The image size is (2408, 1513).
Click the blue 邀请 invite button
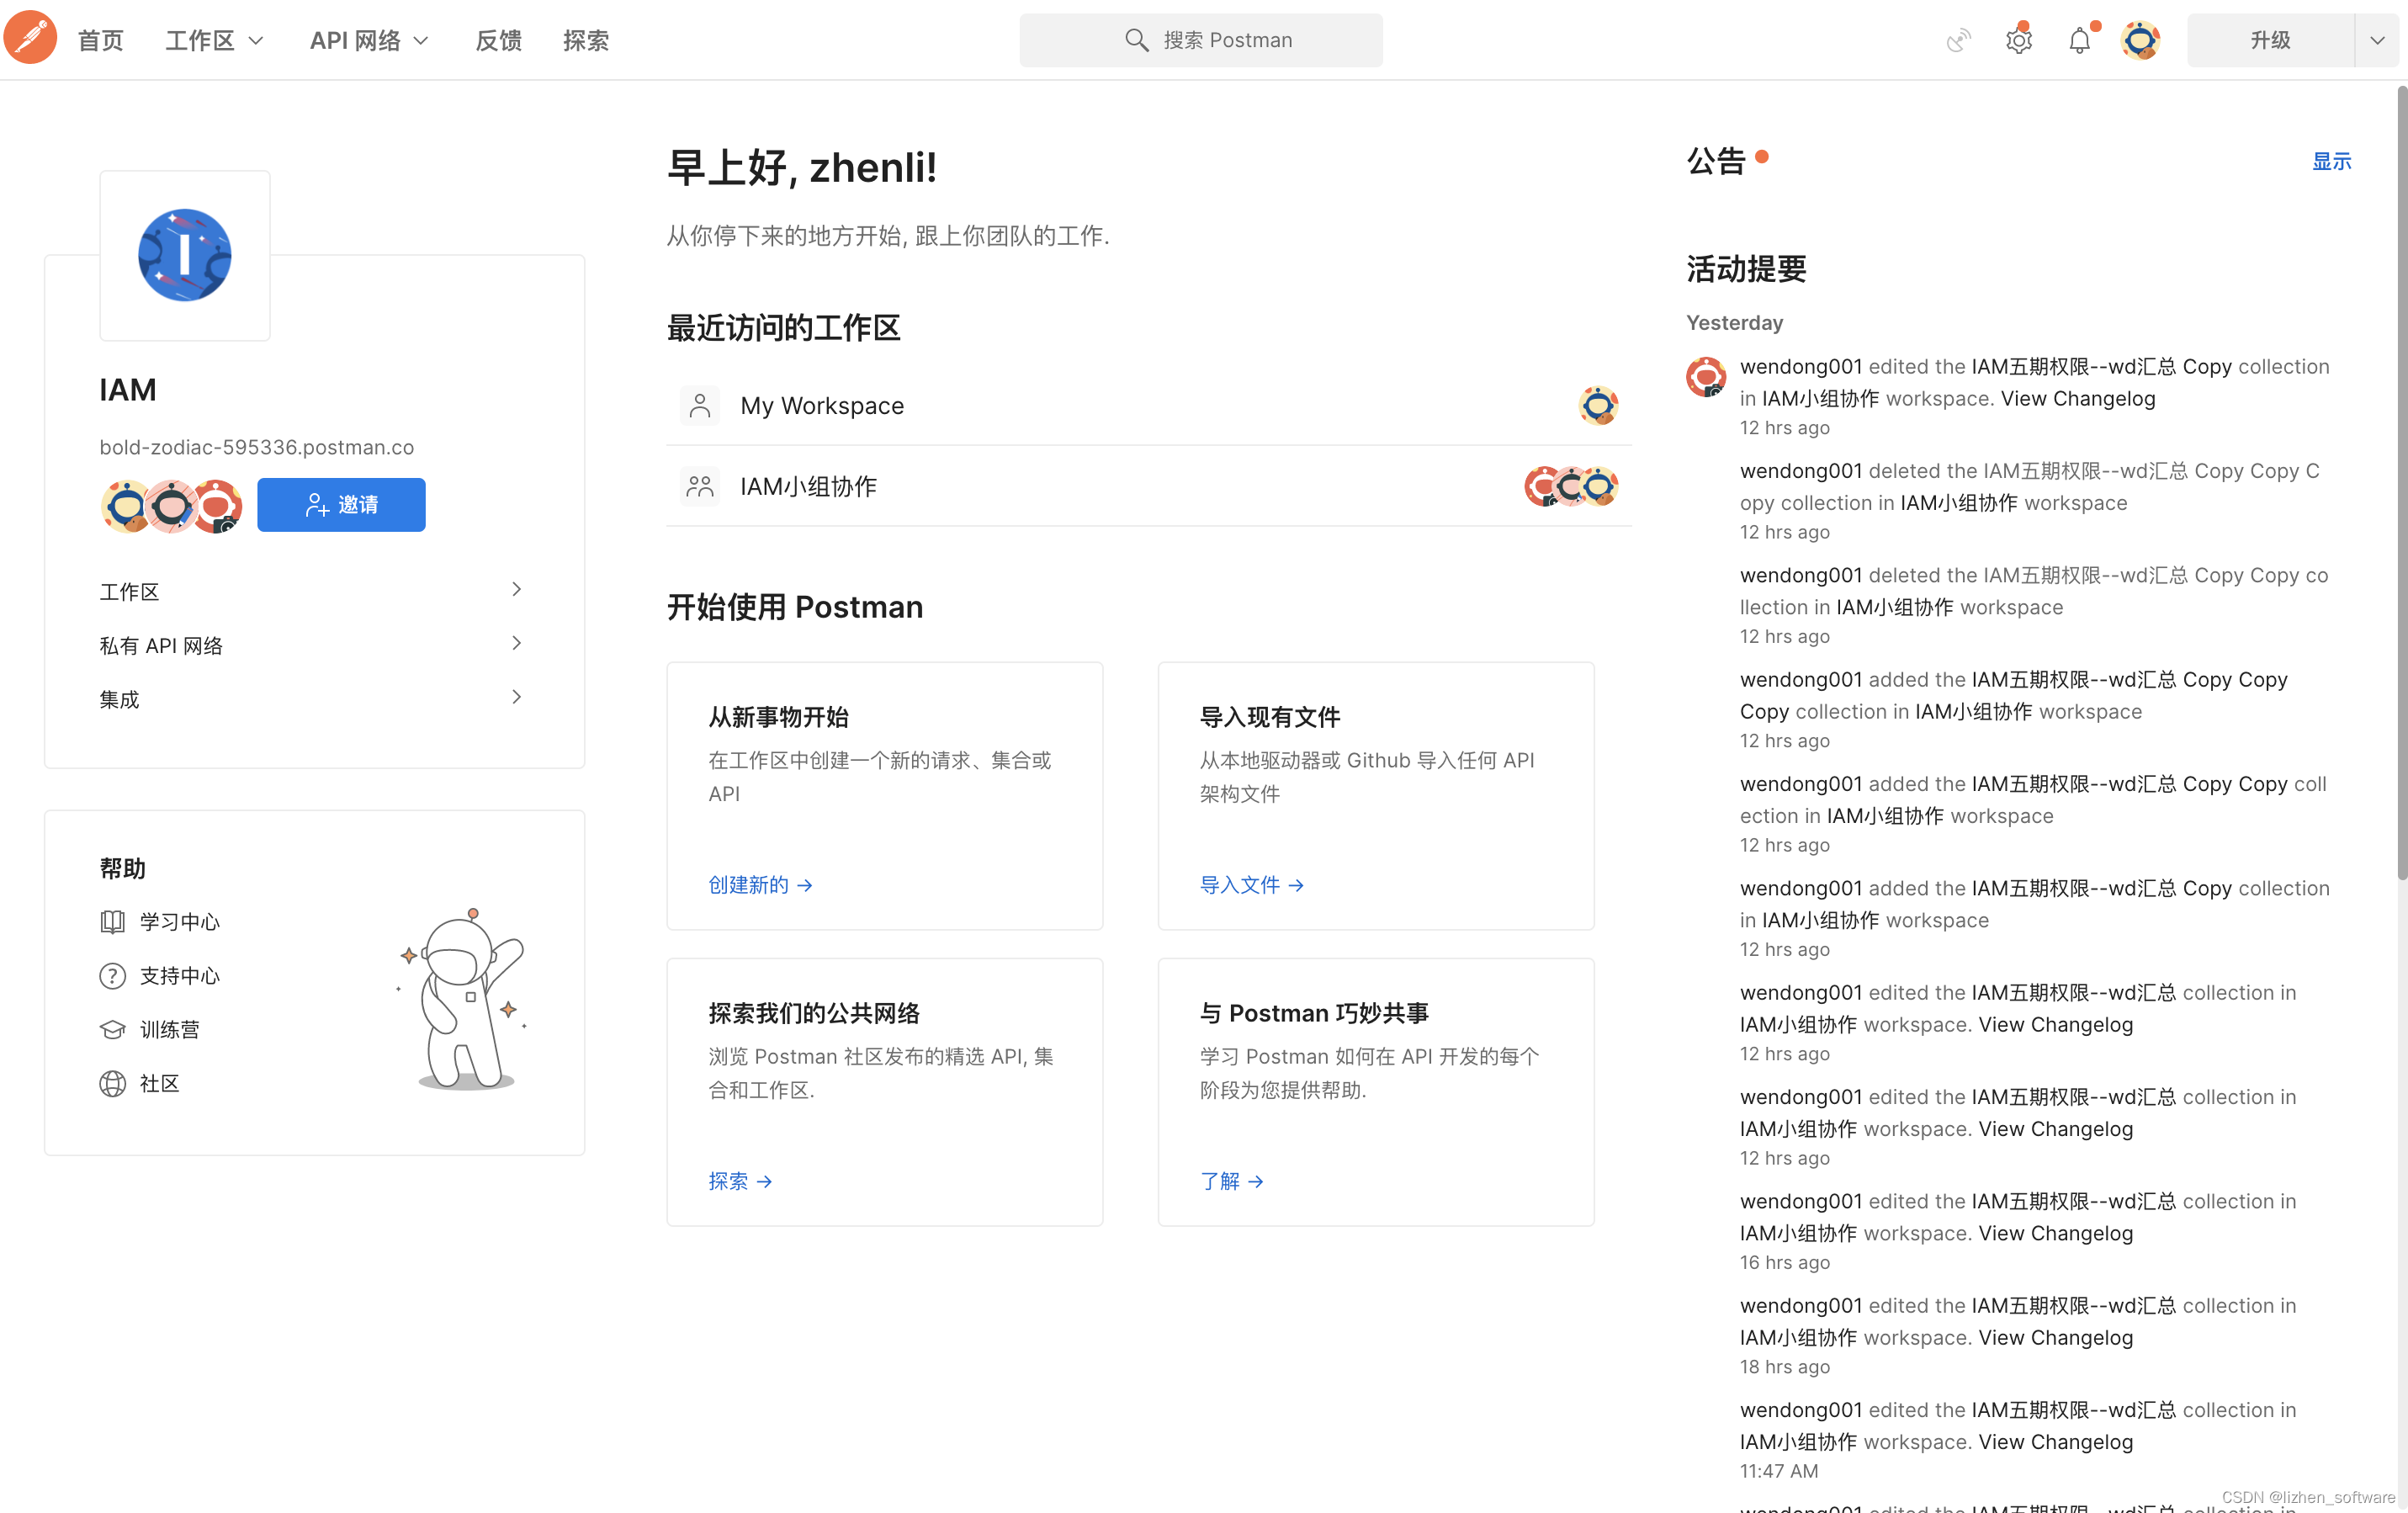[341, 505]
